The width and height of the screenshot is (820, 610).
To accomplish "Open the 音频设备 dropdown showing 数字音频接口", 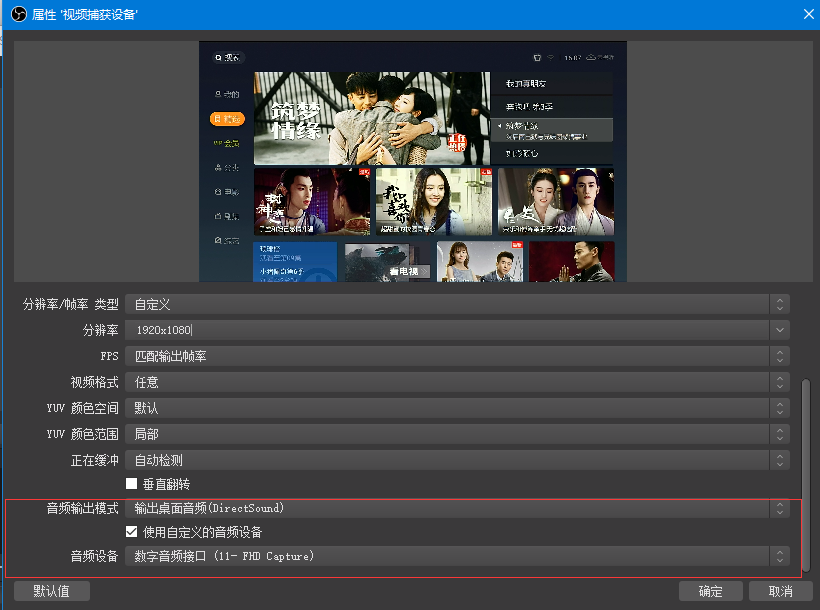I will tap(457, 556).
